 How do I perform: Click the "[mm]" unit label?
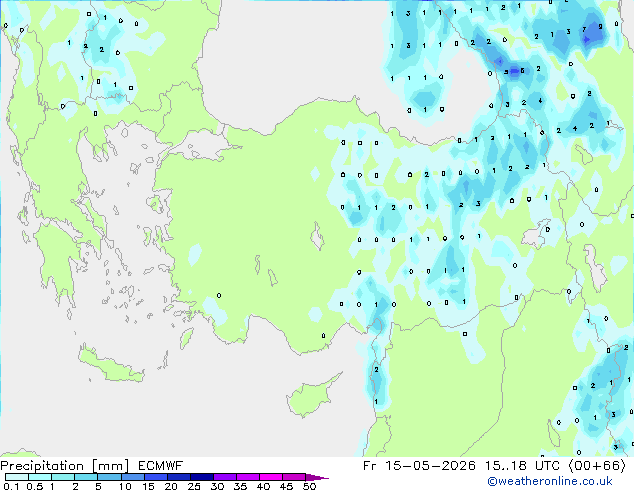coord(111,466)
